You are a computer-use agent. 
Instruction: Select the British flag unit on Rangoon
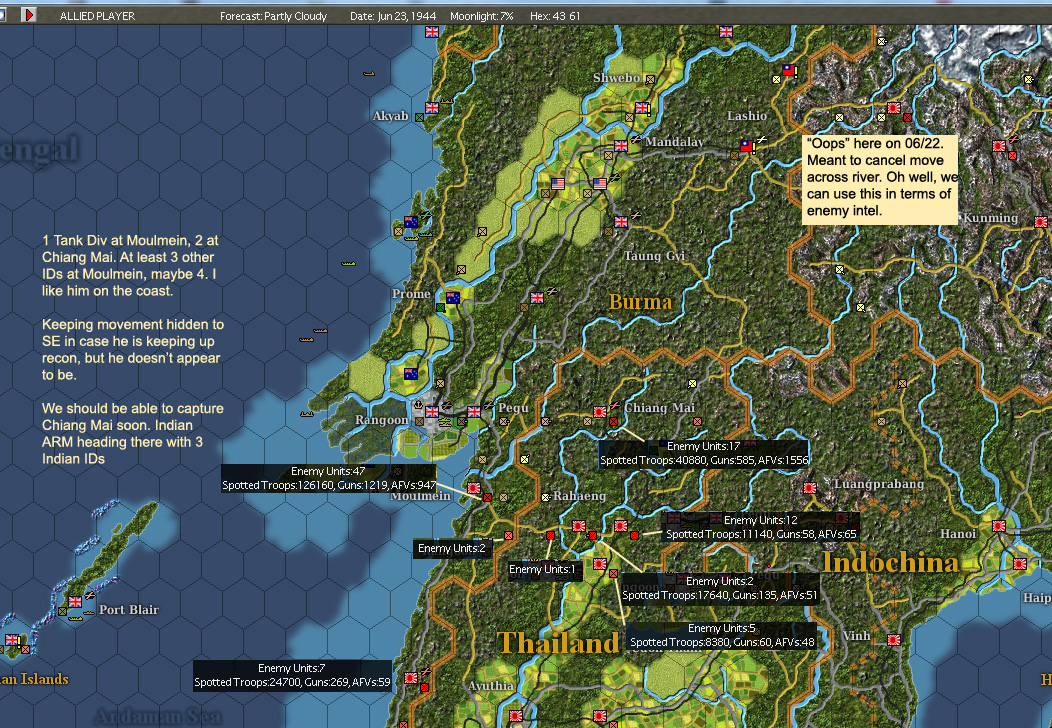[x=432, y=411]
